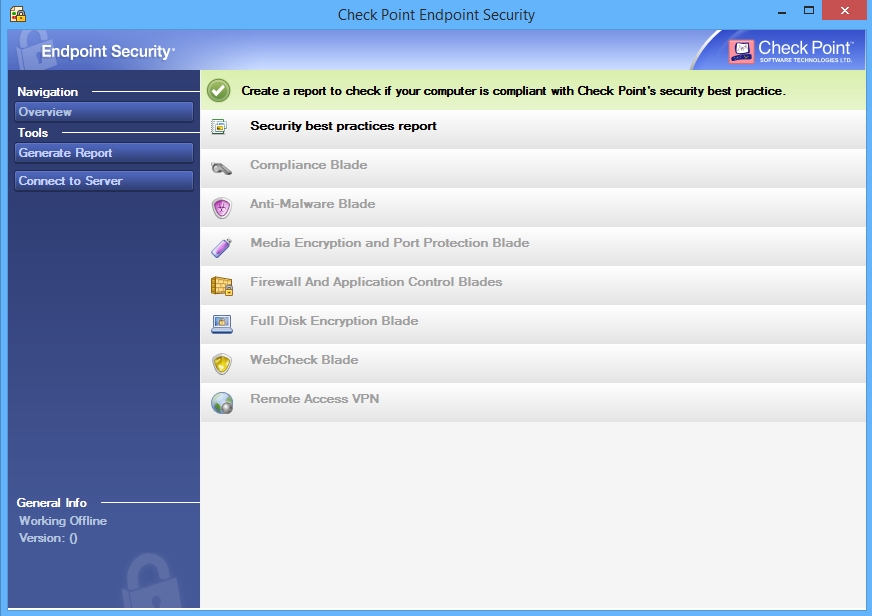
Task: Click the Firewall brick wall icon
Action: point(221,285)
